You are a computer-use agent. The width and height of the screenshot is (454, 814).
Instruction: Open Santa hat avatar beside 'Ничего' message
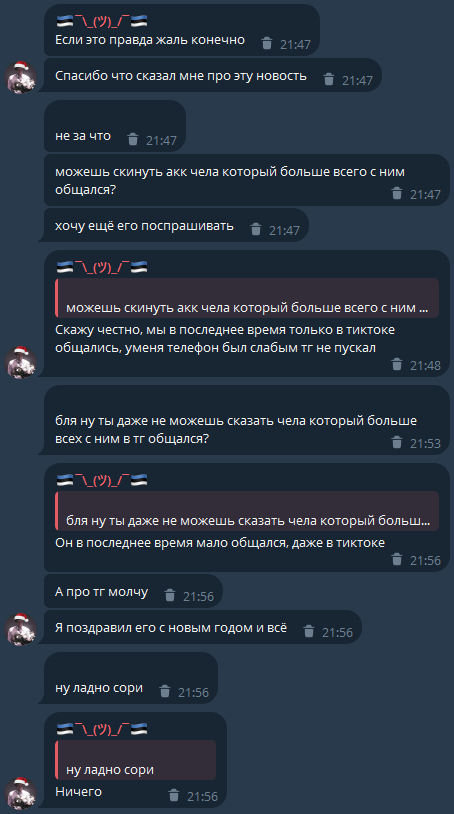pyautogui.click(x=21, y=793)
